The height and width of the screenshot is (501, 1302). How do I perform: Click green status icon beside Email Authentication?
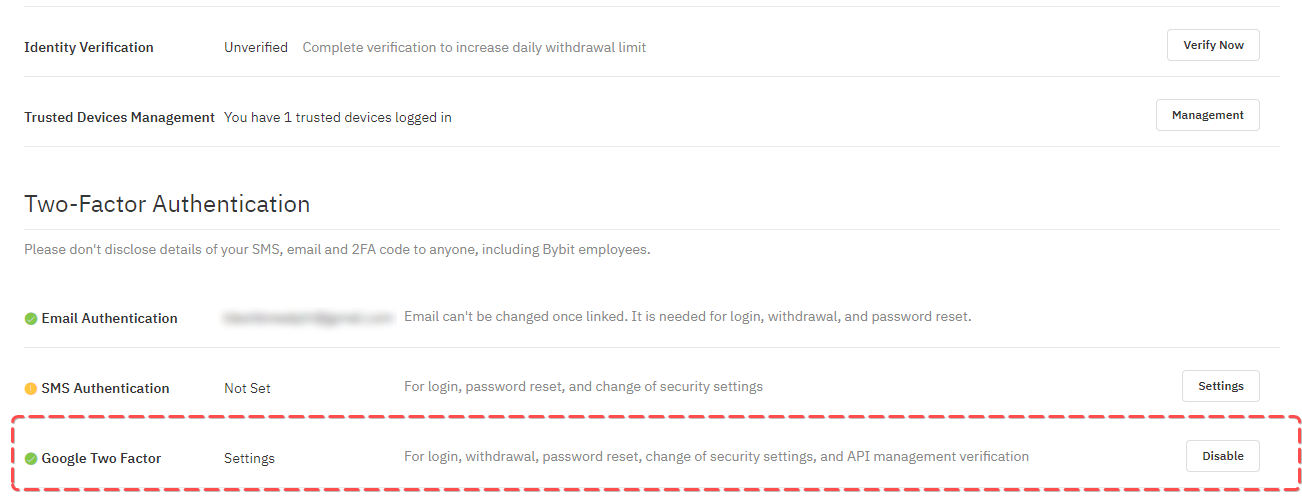(x=31, y=319)
